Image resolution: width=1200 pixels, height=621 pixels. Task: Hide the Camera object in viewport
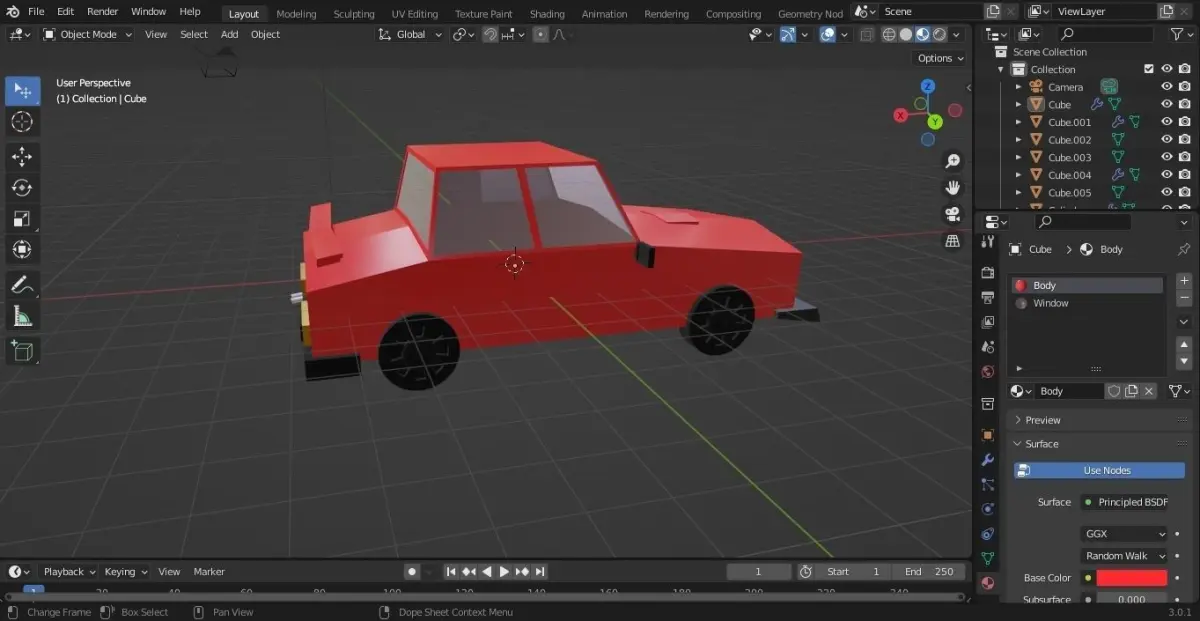1166,87
